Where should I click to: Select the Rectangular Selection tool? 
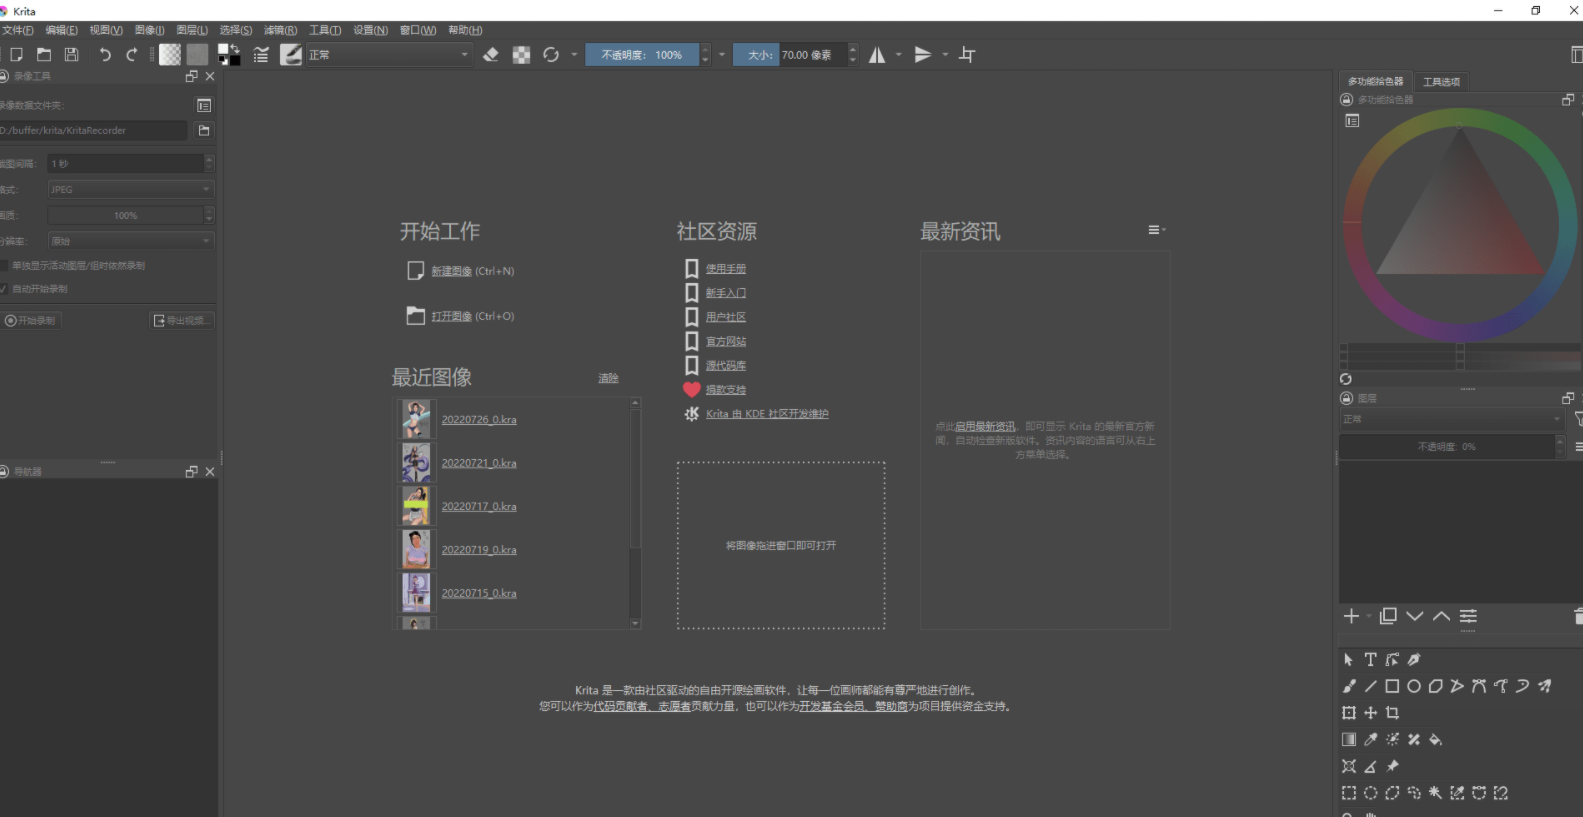(1349, 793)
